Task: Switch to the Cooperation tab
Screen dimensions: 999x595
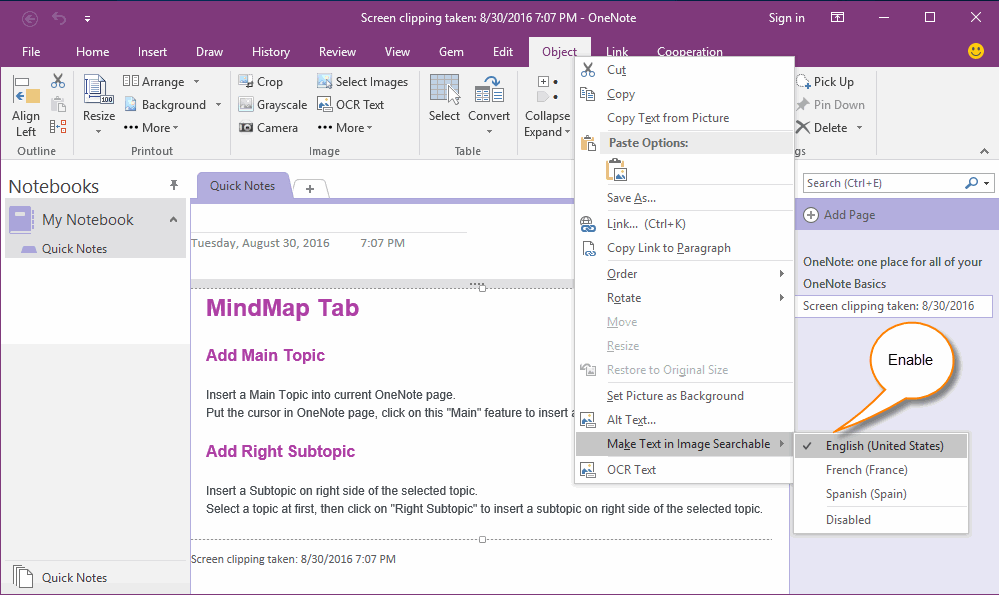Action: (689, 52)
